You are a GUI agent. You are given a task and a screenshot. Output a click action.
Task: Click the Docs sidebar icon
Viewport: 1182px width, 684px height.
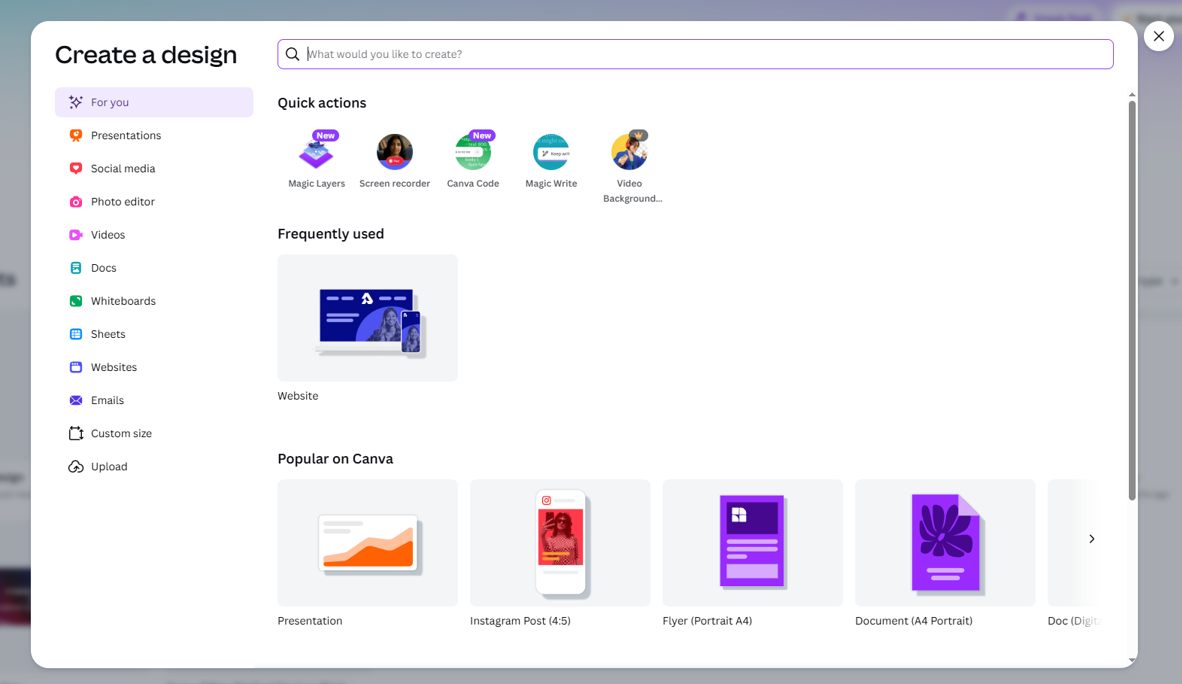pos(75,268)
